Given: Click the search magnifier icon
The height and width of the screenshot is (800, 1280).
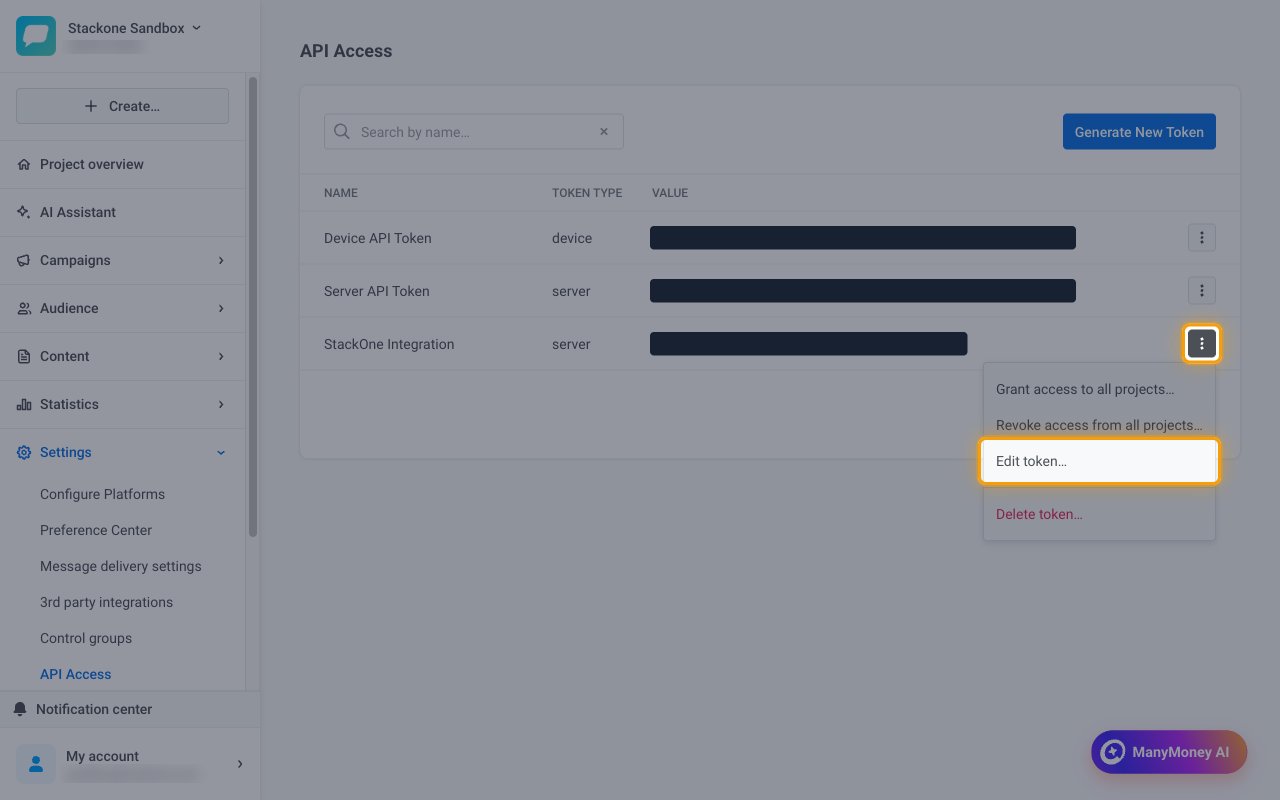Looking at the screenshot, I should 342,132.
